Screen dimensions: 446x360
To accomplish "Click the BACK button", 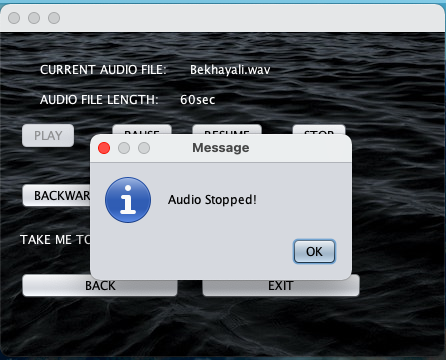I will 100,286.
